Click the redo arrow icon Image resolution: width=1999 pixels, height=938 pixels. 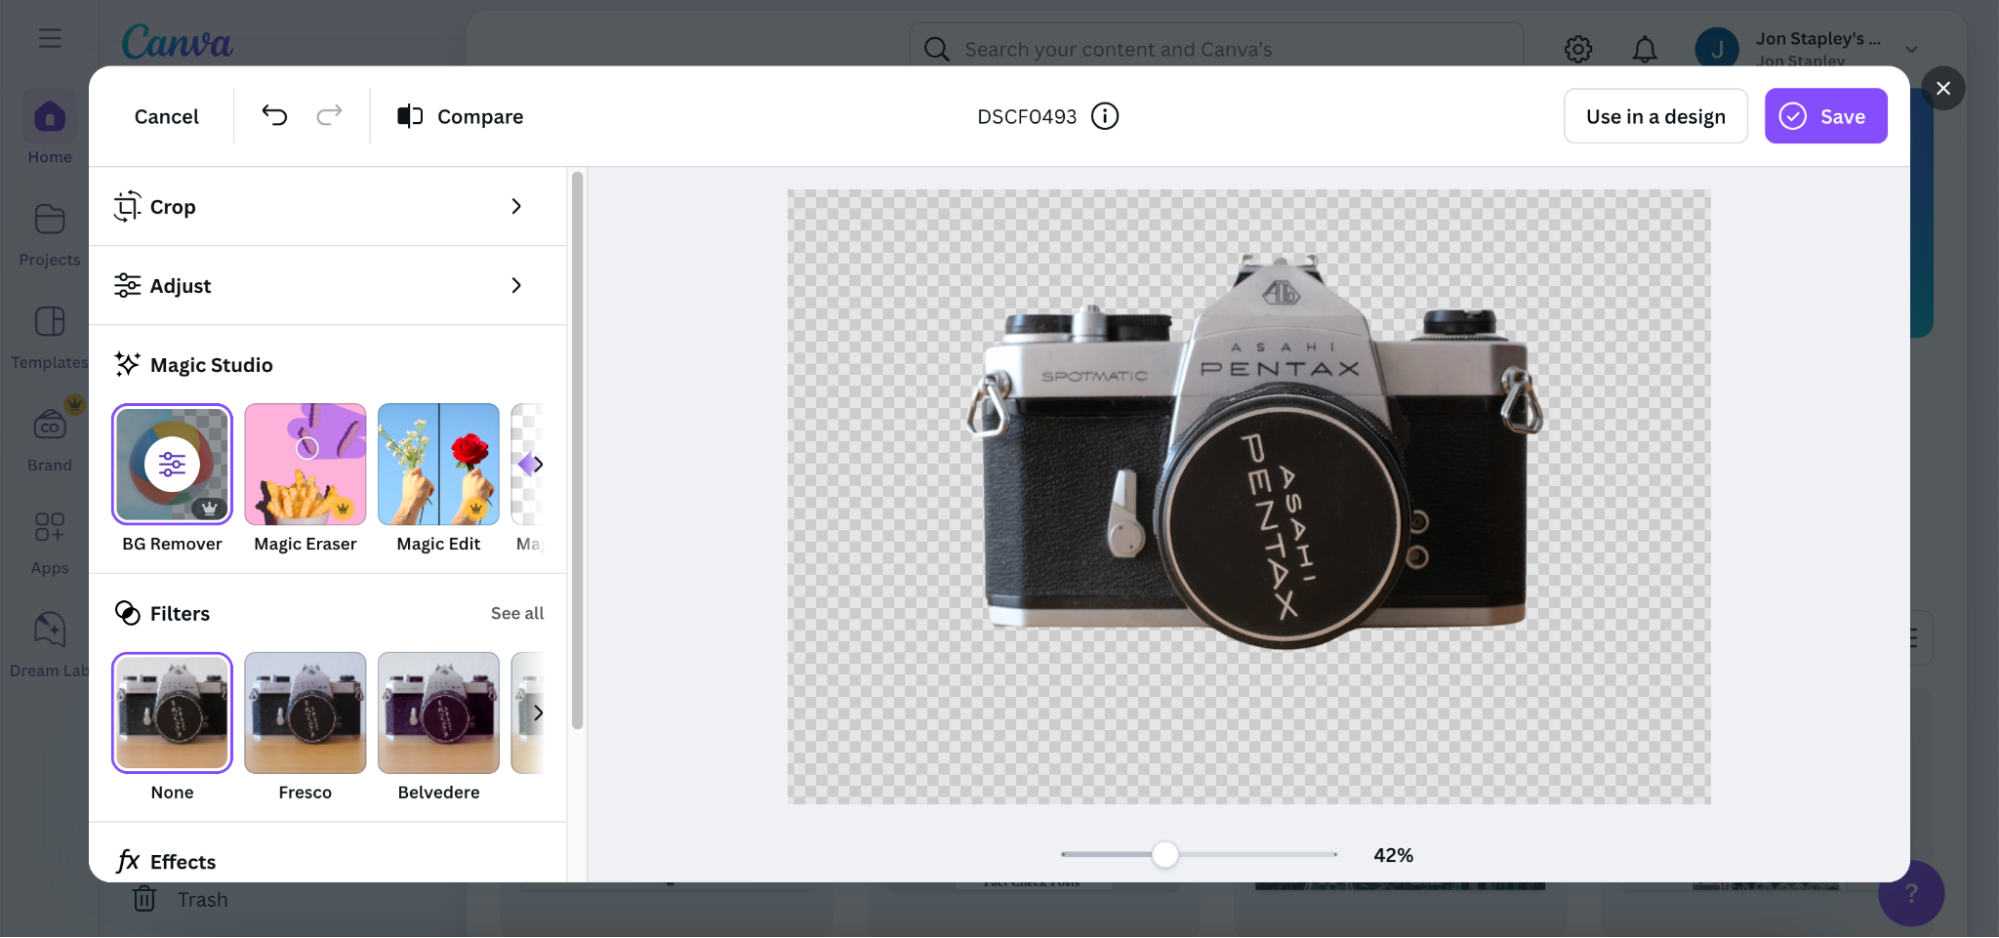tap(329, 116)
